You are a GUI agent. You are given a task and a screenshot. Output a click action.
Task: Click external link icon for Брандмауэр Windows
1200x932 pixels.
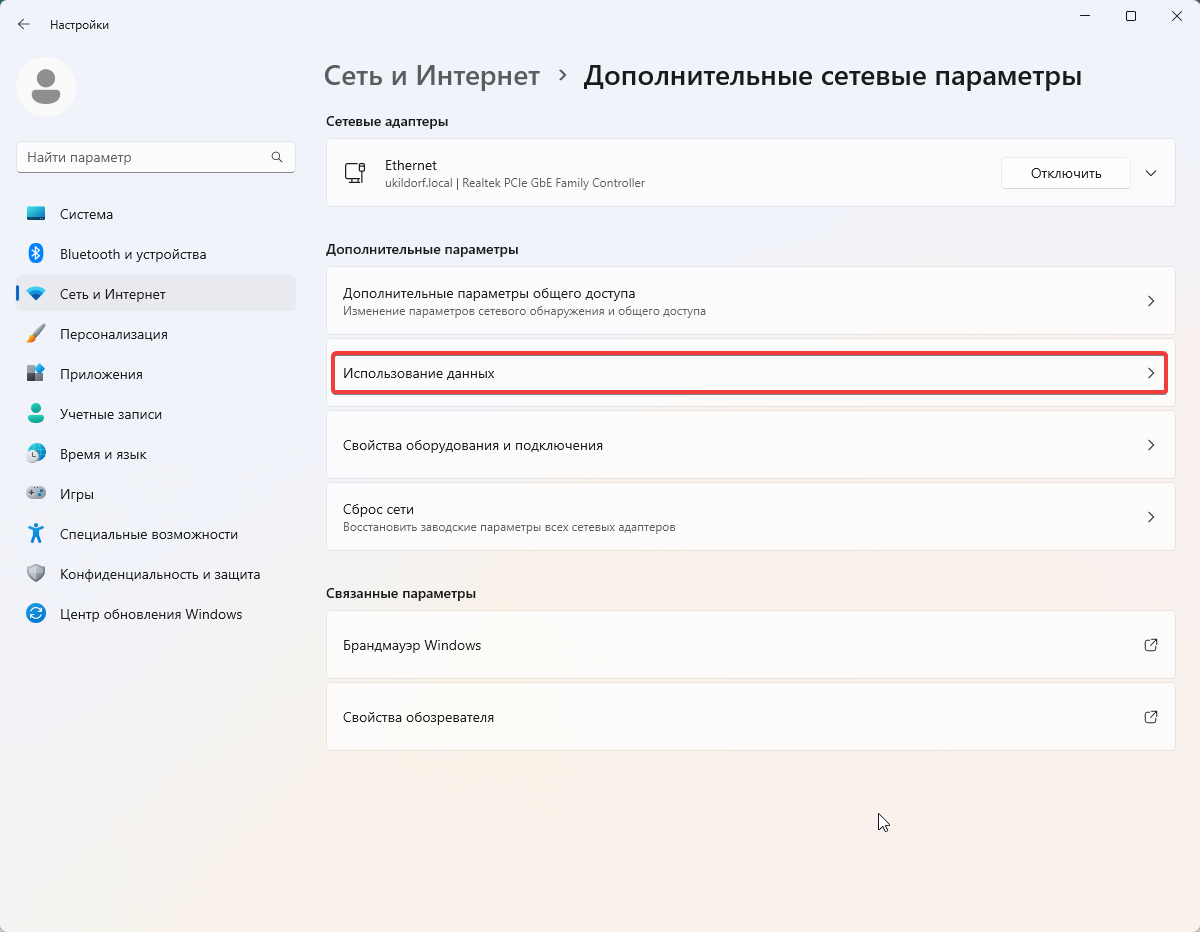[1151, 645]
